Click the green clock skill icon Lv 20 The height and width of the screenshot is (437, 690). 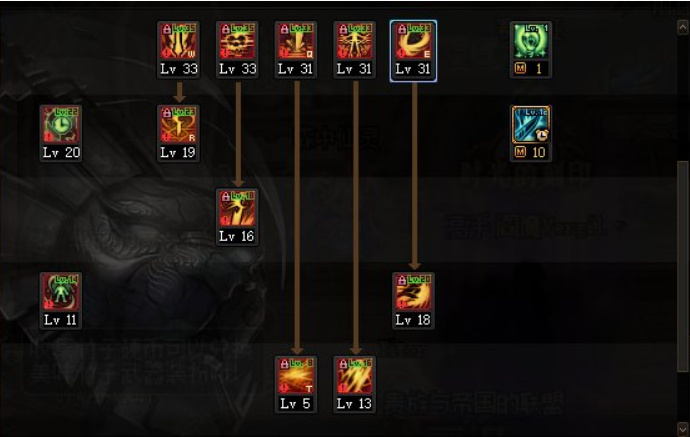61,125
